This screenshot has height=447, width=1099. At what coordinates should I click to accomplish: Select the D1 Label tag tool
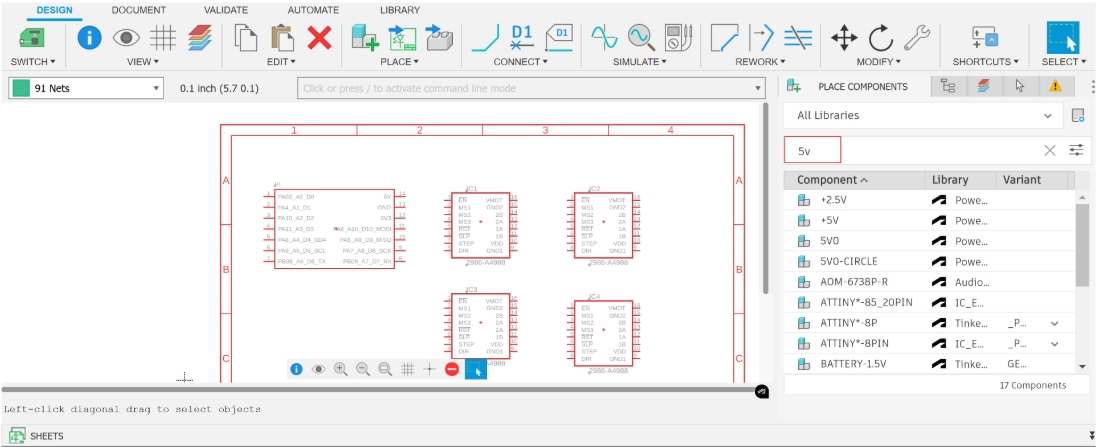coord(559,37)
